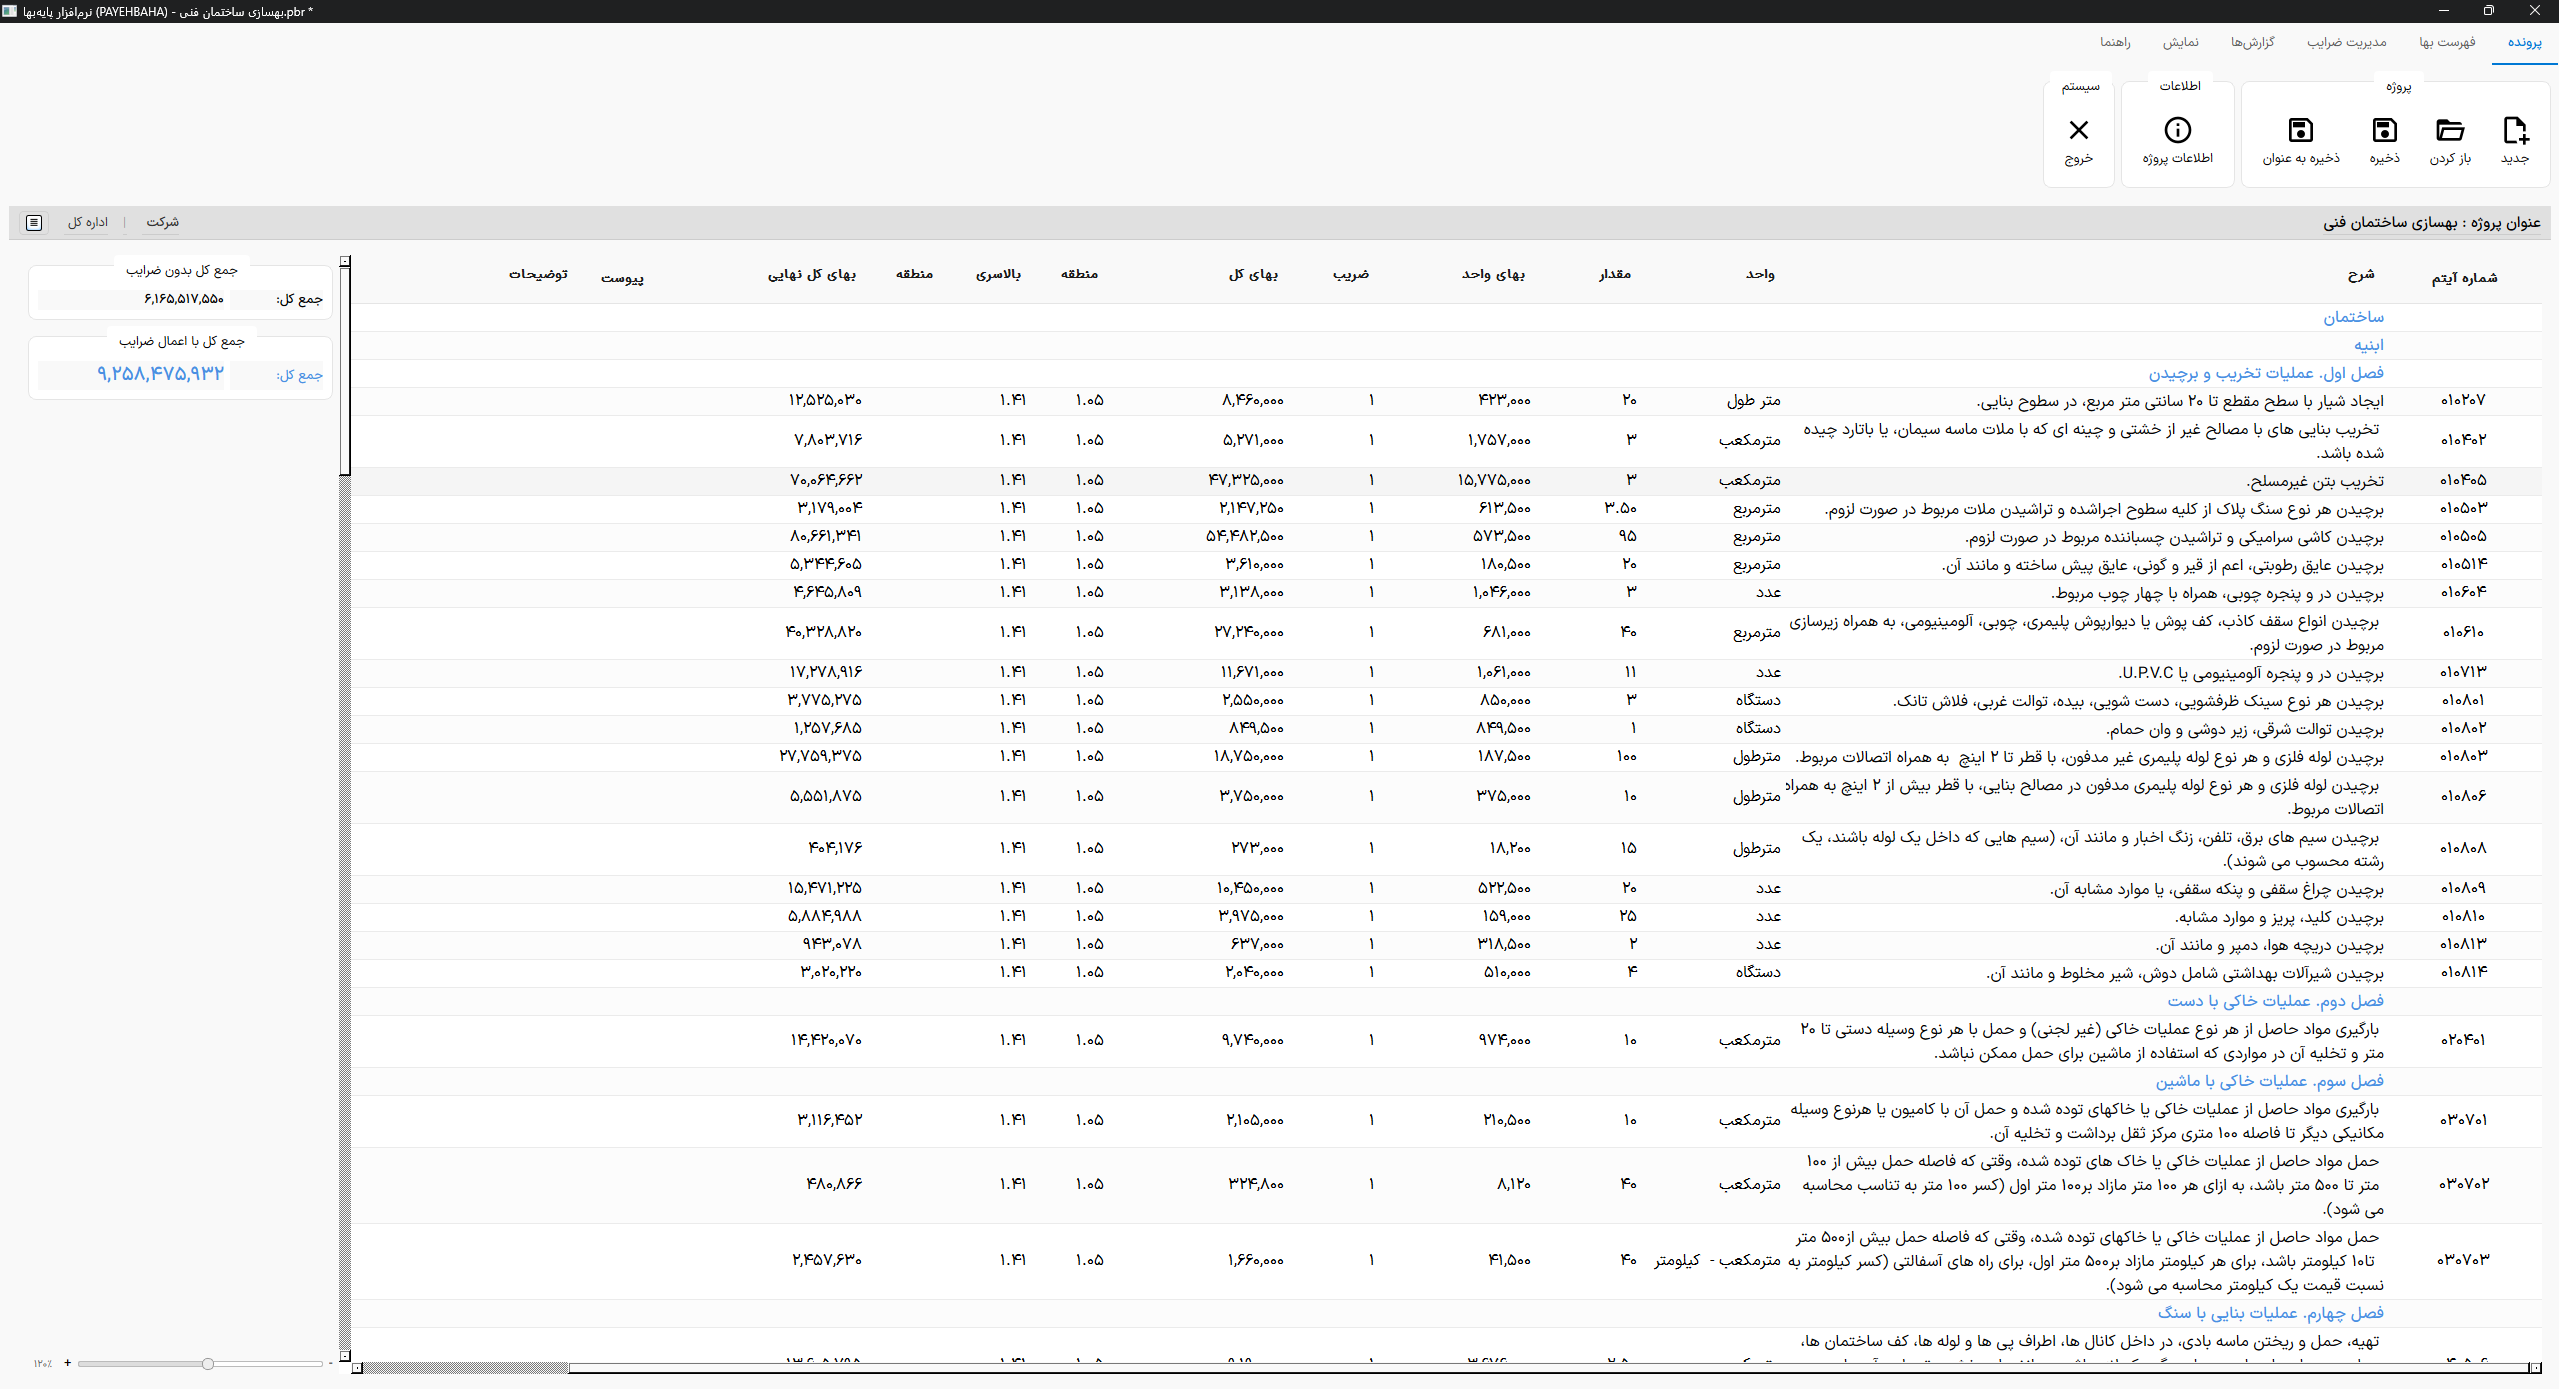Click the ساختمان section heading
The image size is (2559, 1389).
2353,317
